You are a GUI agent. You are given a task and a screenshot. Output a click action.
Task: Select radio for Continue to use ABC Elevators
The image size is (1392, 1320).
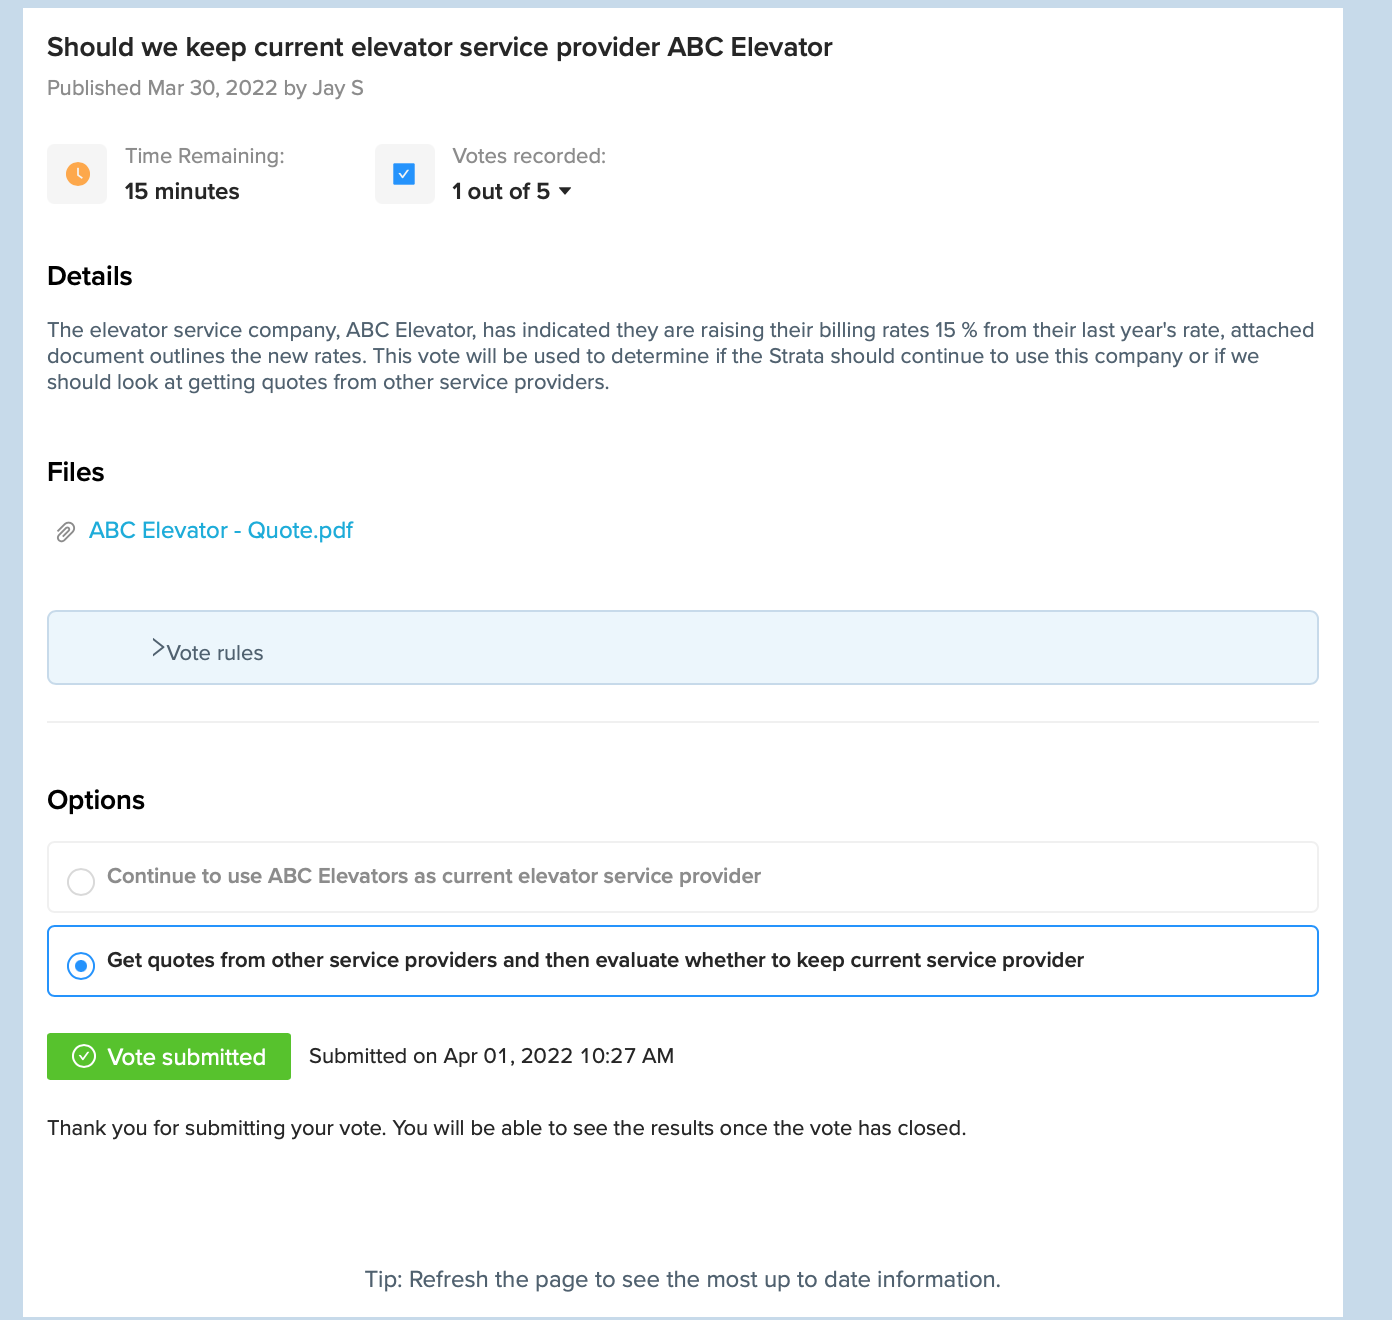[x=81, y=882]
